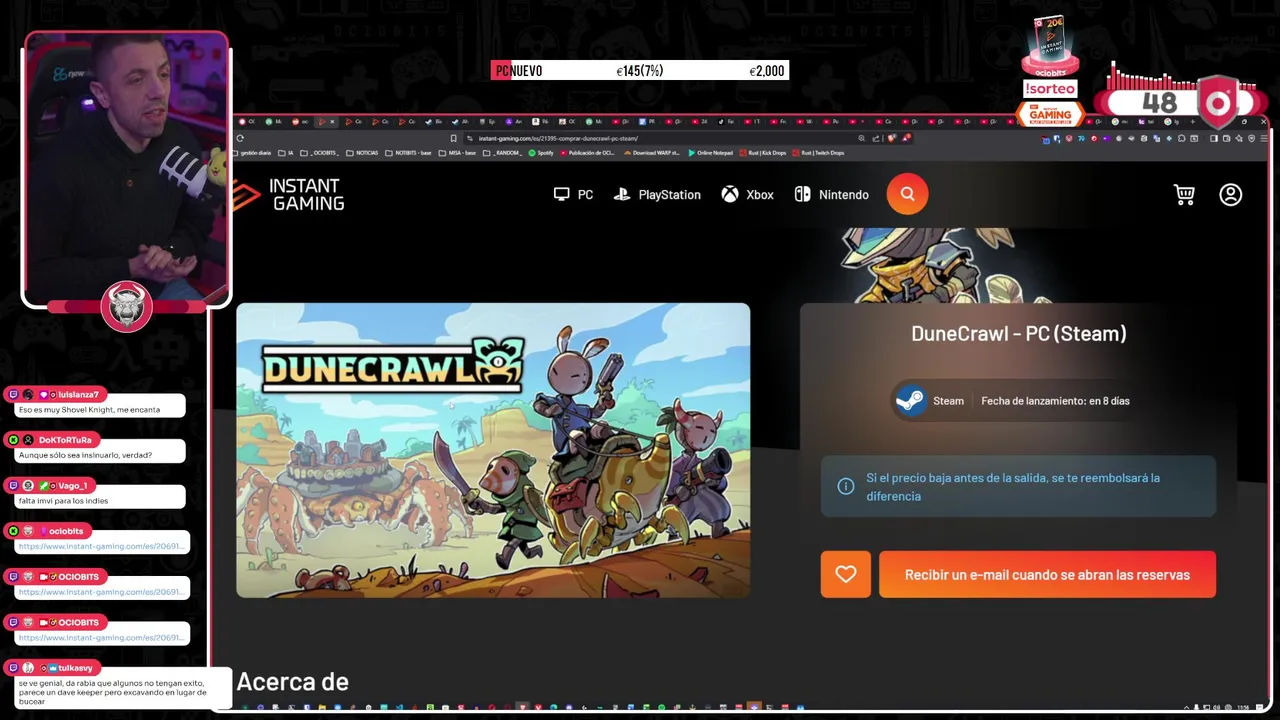Click the Steam platform icon
1280x720 pixels.
tap(910, 401)
